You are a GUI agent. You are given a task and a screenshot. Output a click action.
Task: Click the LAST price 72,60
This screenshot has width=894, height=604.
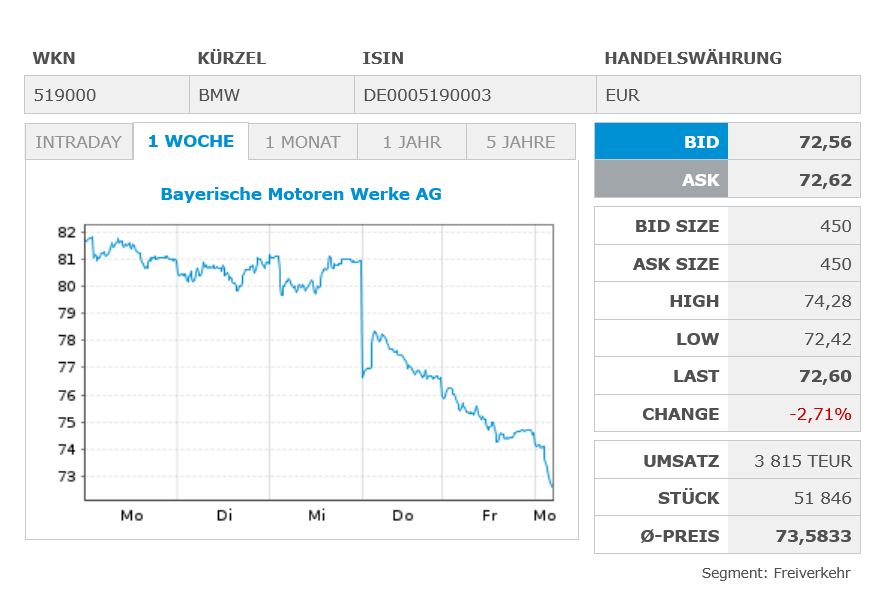click(825, 376)
